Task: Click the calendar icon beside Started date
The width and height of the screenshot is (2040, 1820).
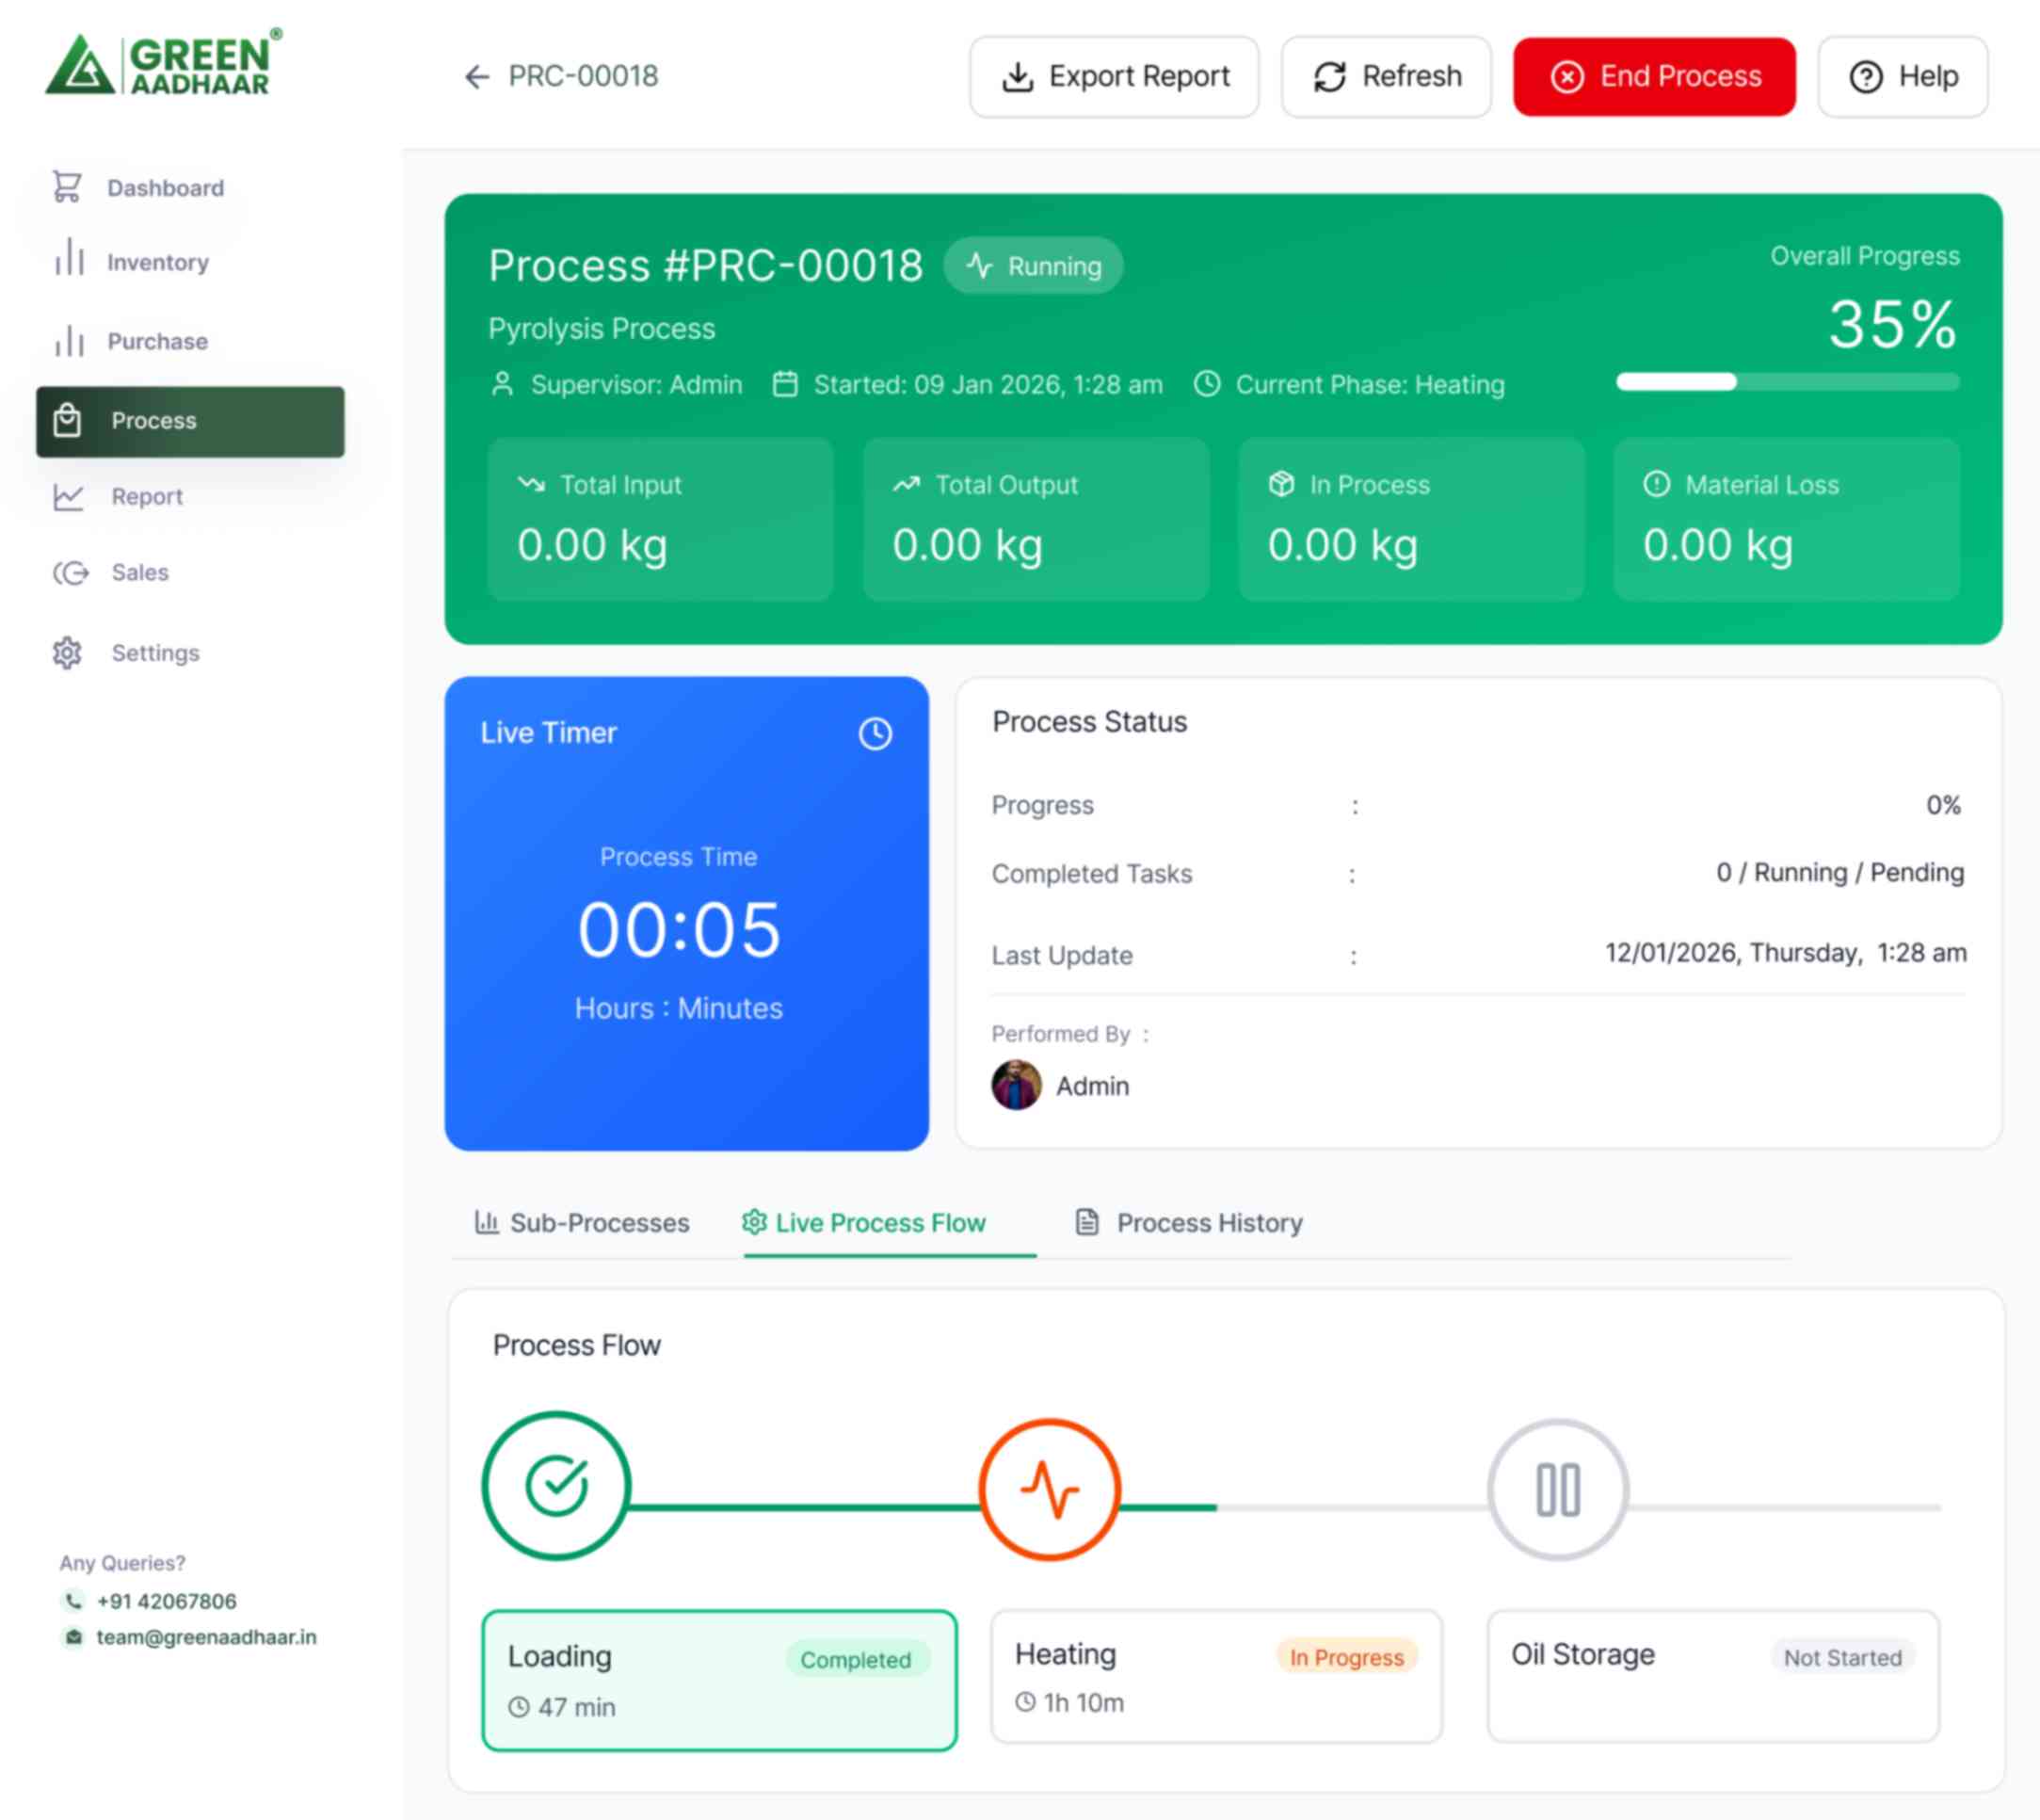Action: click(785, 384)
